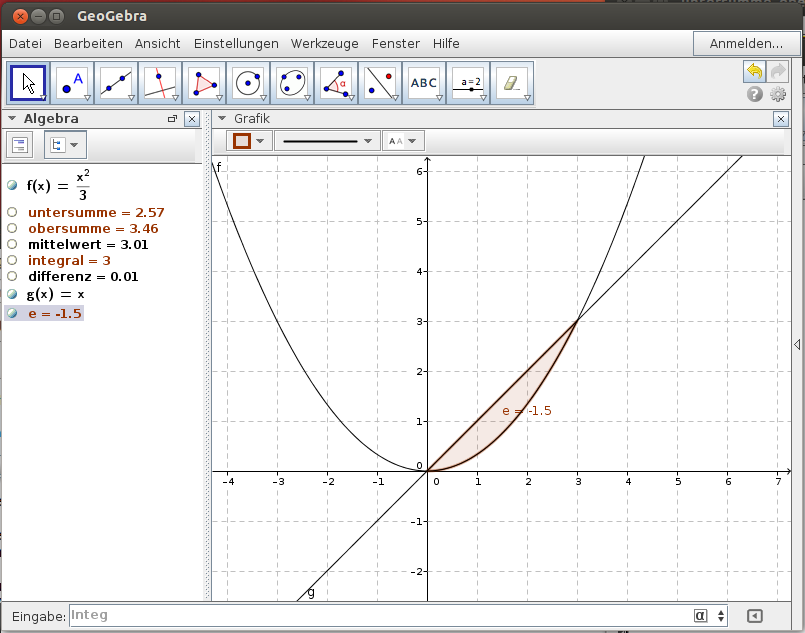Click the object color swatch

pos(242,141)
